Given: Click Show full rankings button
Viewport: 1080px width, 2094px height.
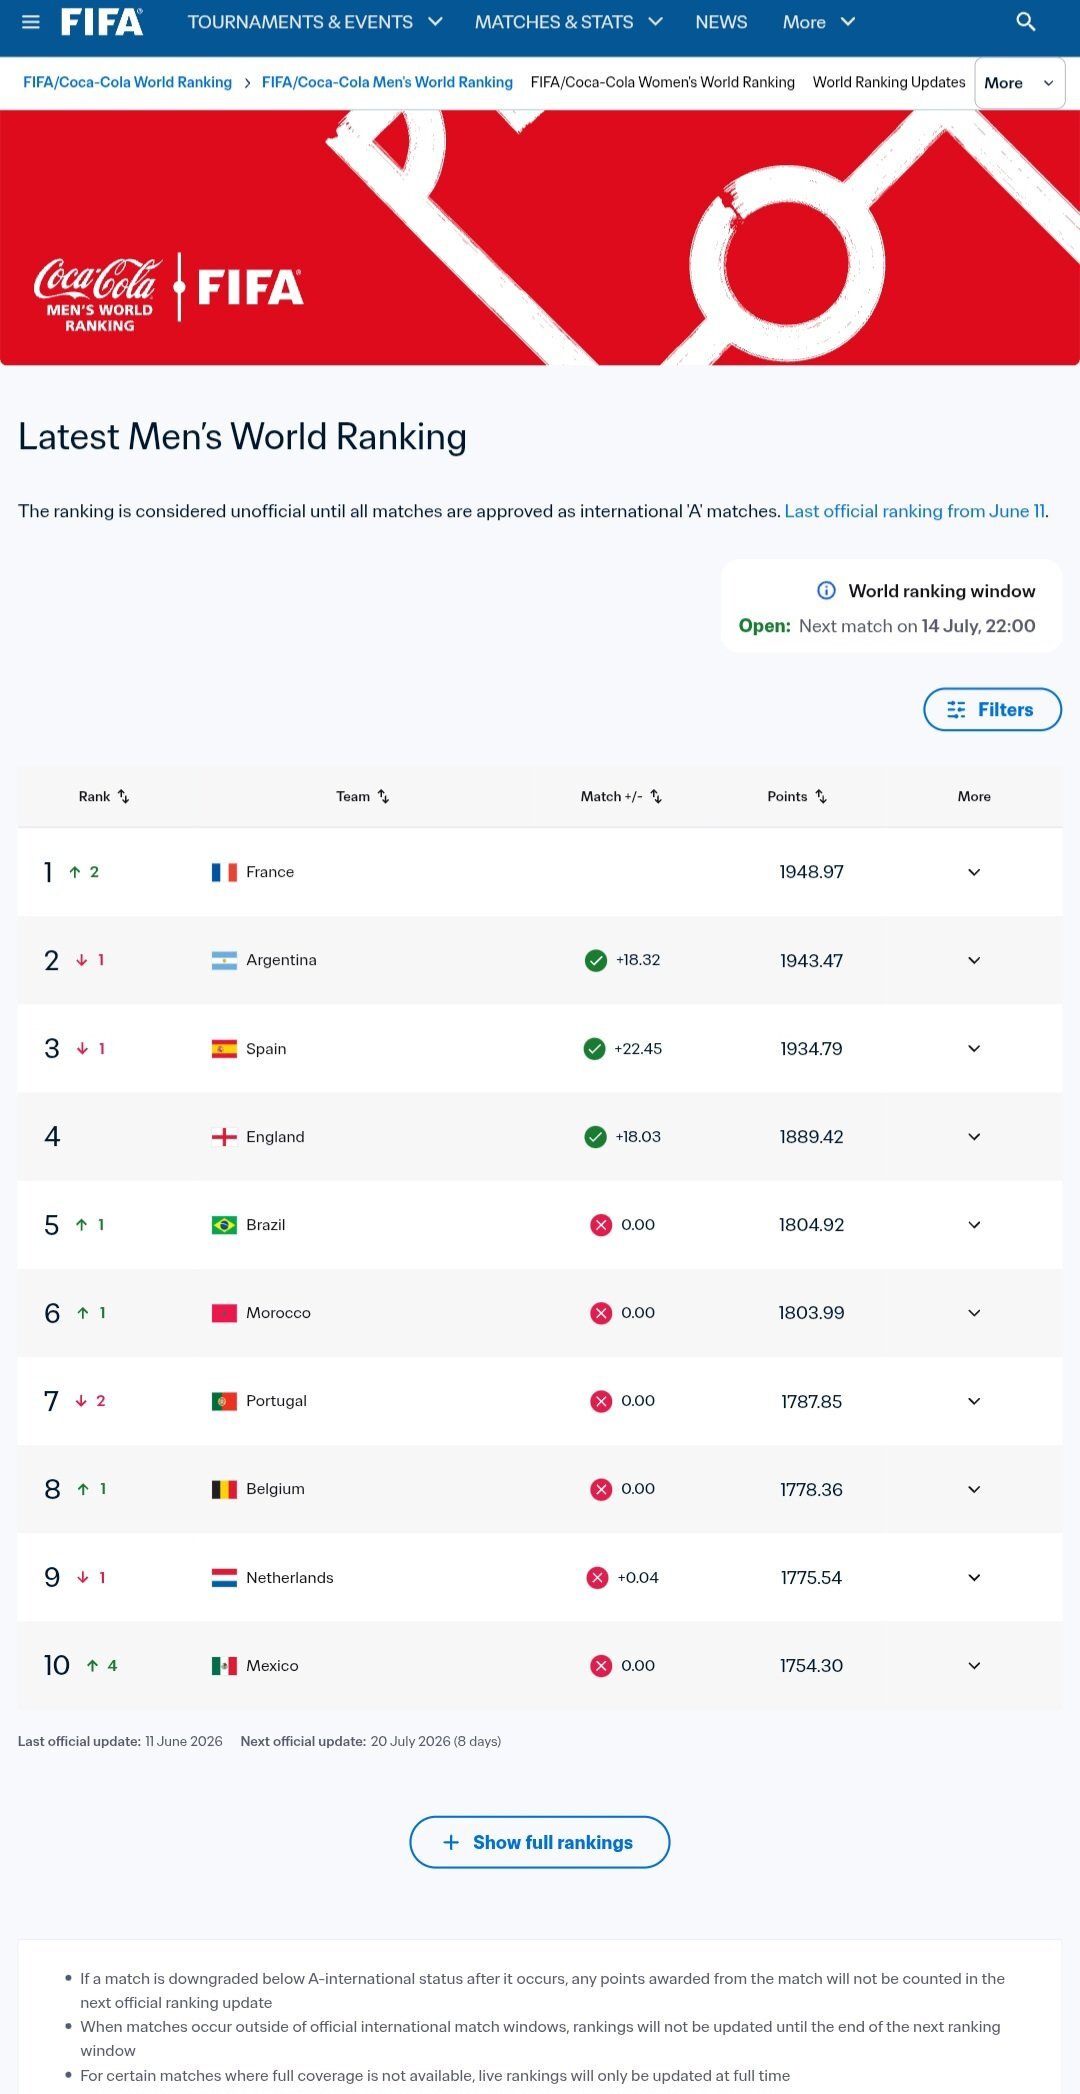Looking at the screenshot, I should pyautogui.click(x=539, y=1842).
